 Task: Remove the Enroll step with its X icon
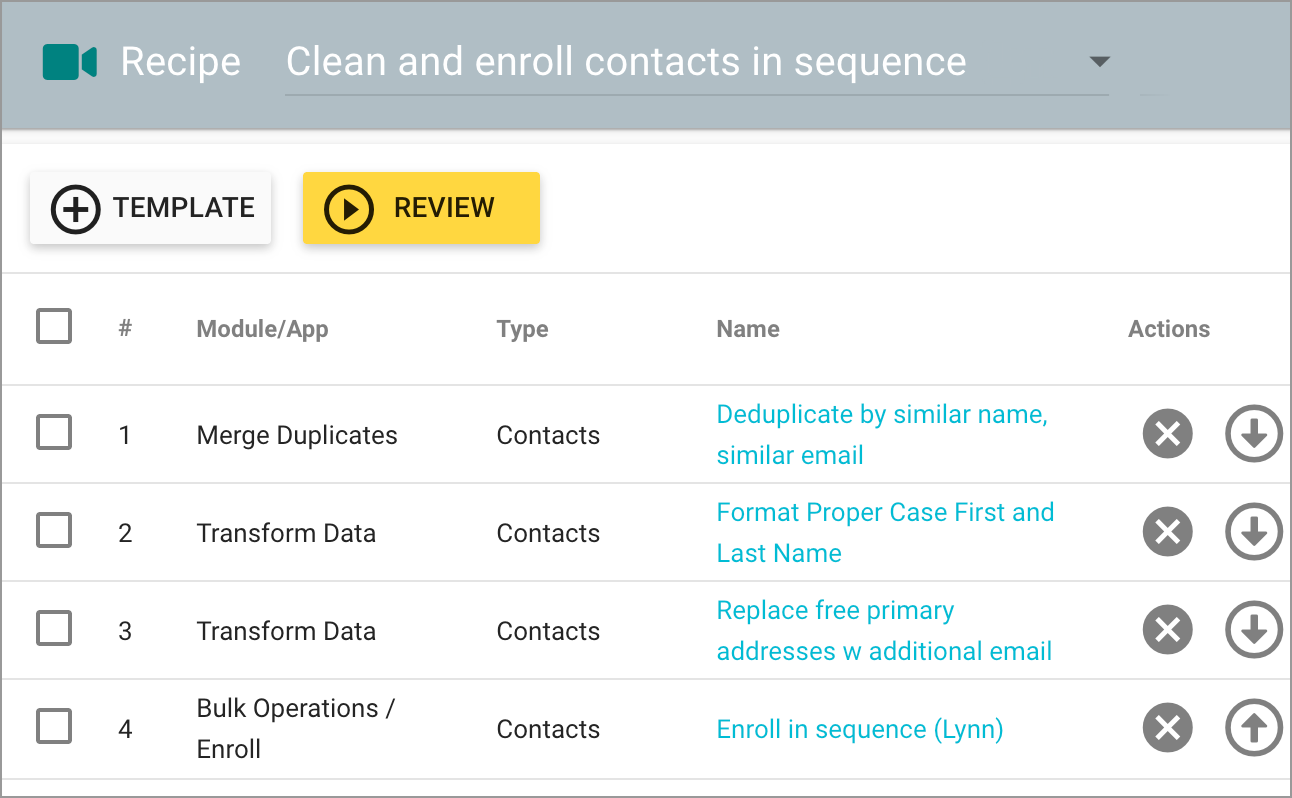click(1167, 728)
